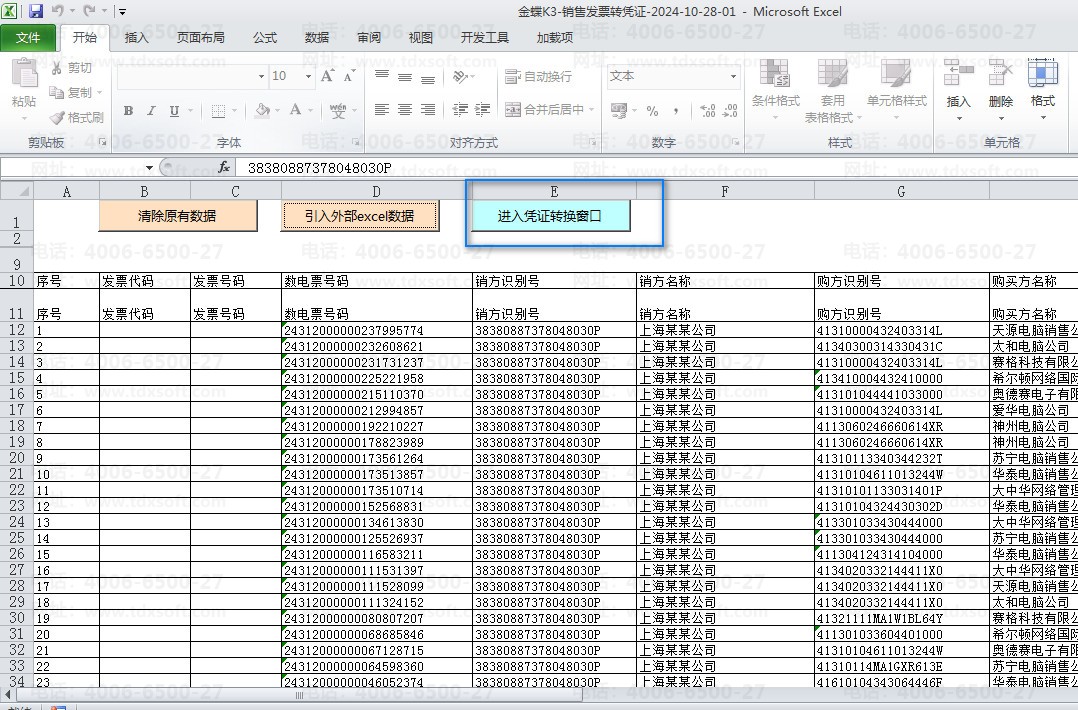This screenshot has width=1078, height=710.
Task: Open the 文件 menu tab
Action: (x=28, y=37)
